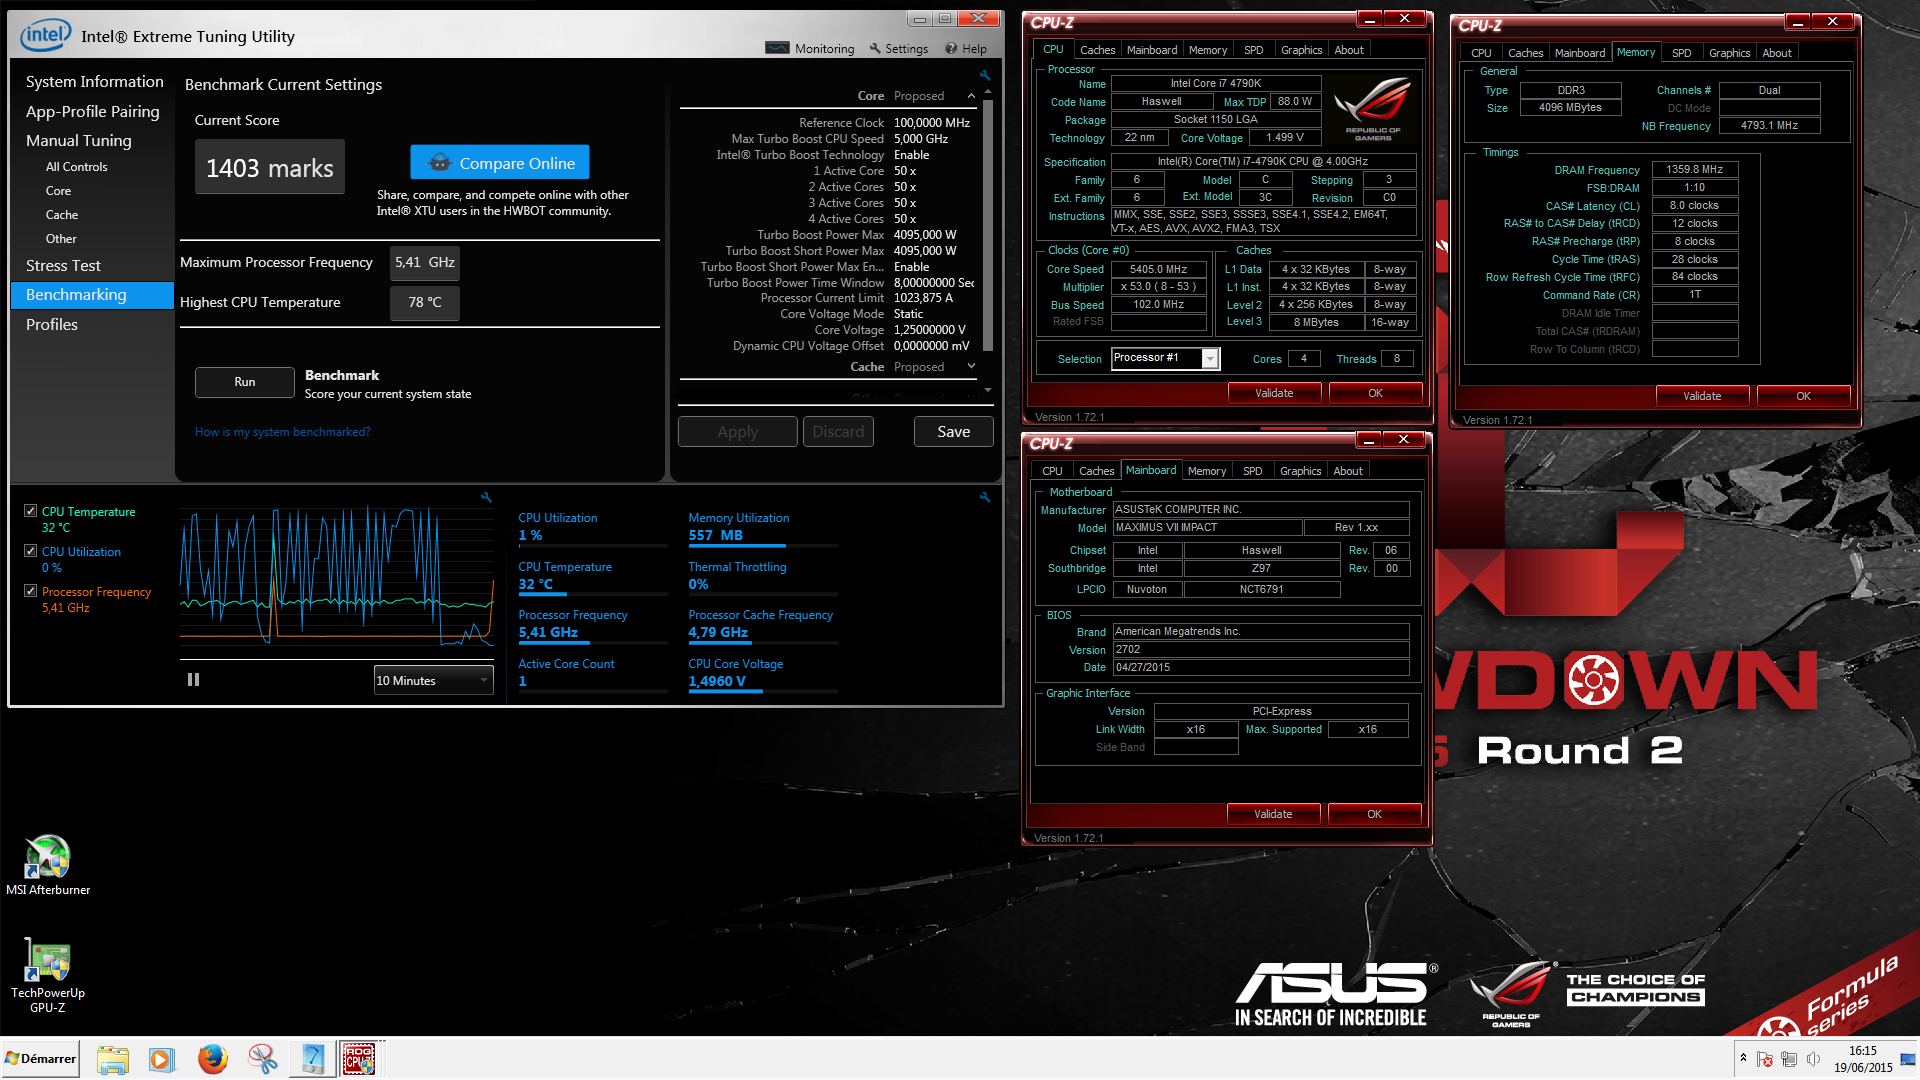Toggle the CPU Utilization graph checkbox
The width and height of the screenshot is (1920, 1080).
(x=30, y=551)
